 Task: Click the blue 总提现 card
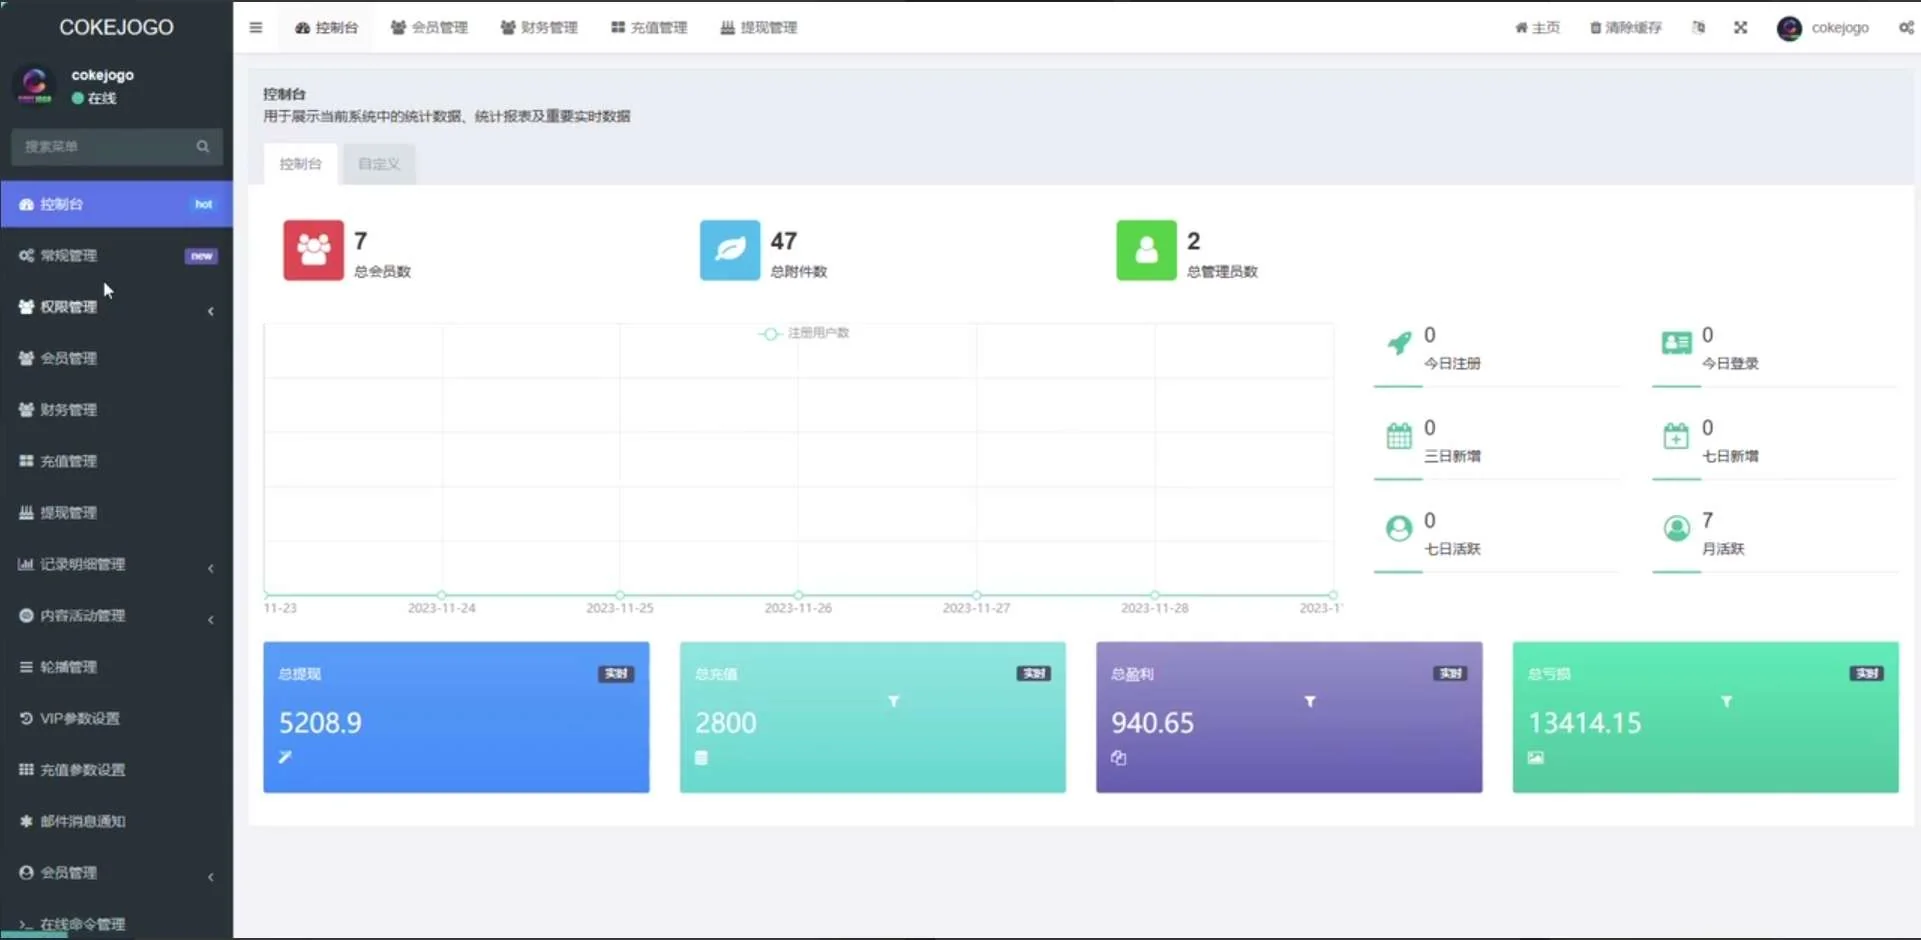click(x=456, y=717)
